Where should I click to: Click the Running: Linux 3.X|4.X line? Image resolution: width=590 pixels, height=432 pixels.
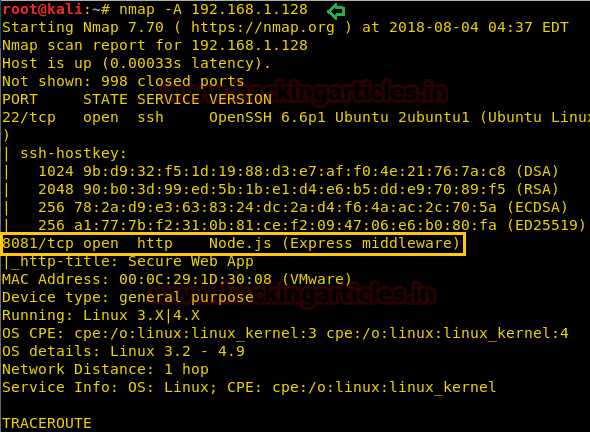[x=101, y=315]
